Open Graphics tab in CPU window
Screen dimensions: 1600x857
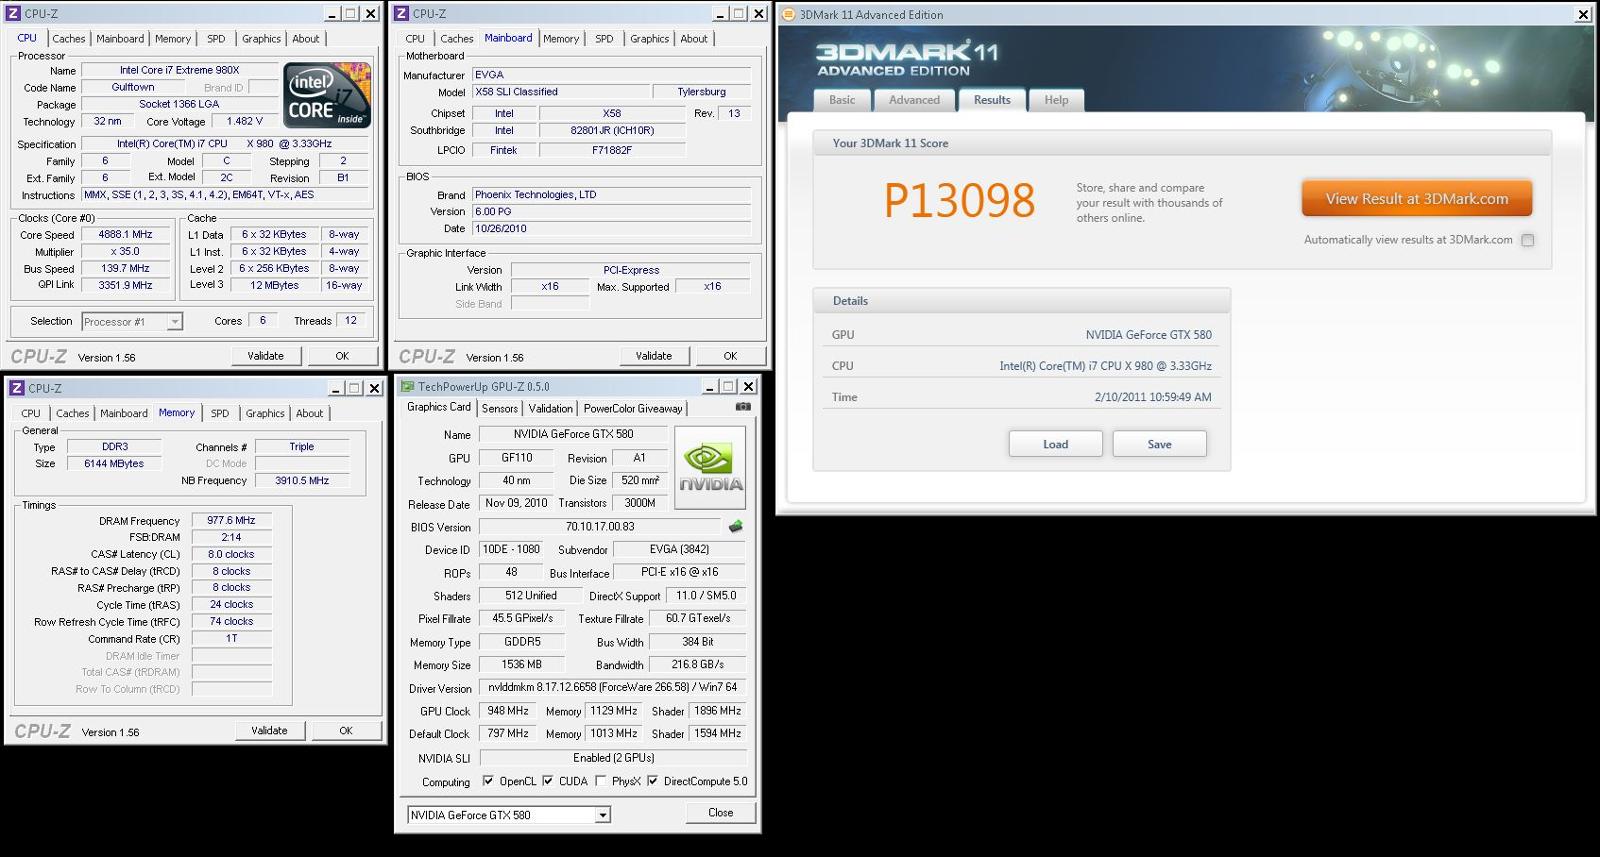(261, 39)
